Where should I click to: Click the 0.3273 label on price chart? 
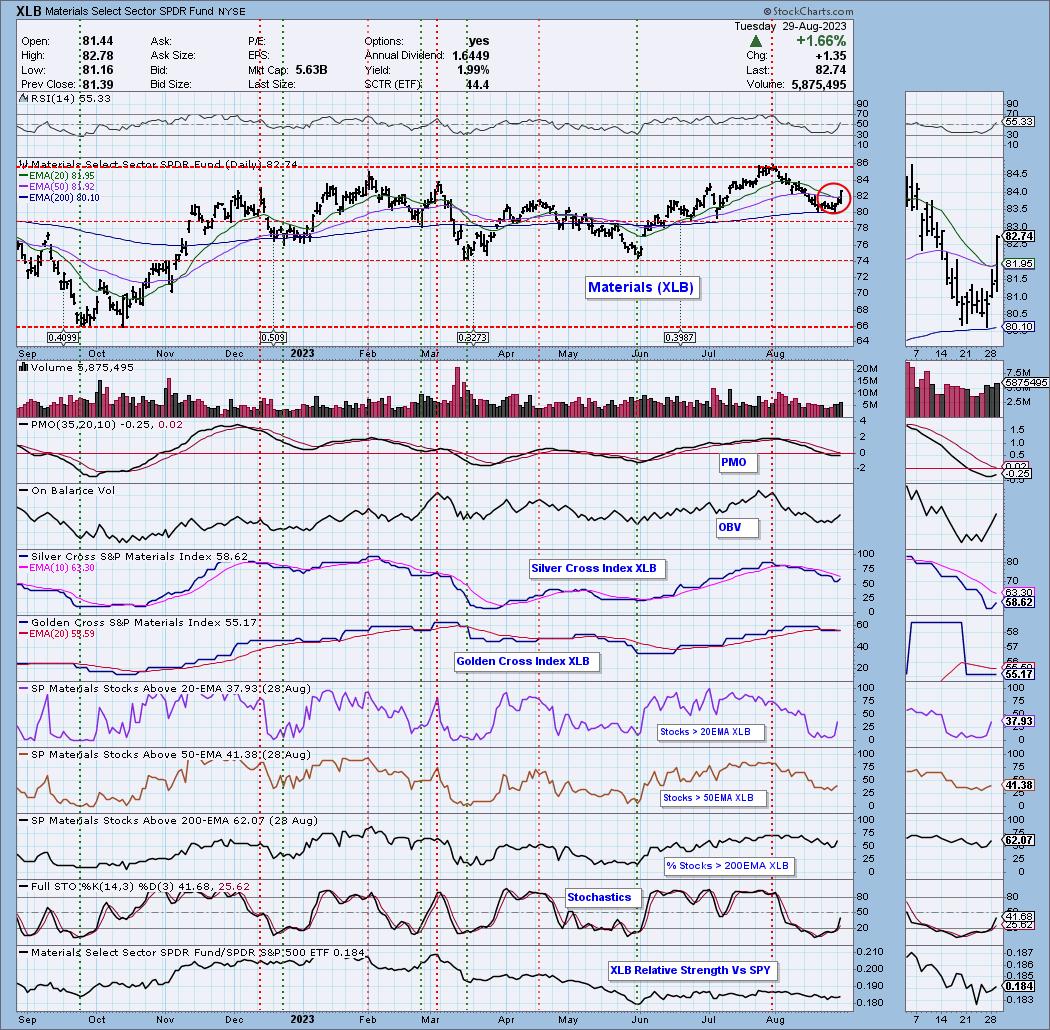pyautogui.click(x=473, y=338)
